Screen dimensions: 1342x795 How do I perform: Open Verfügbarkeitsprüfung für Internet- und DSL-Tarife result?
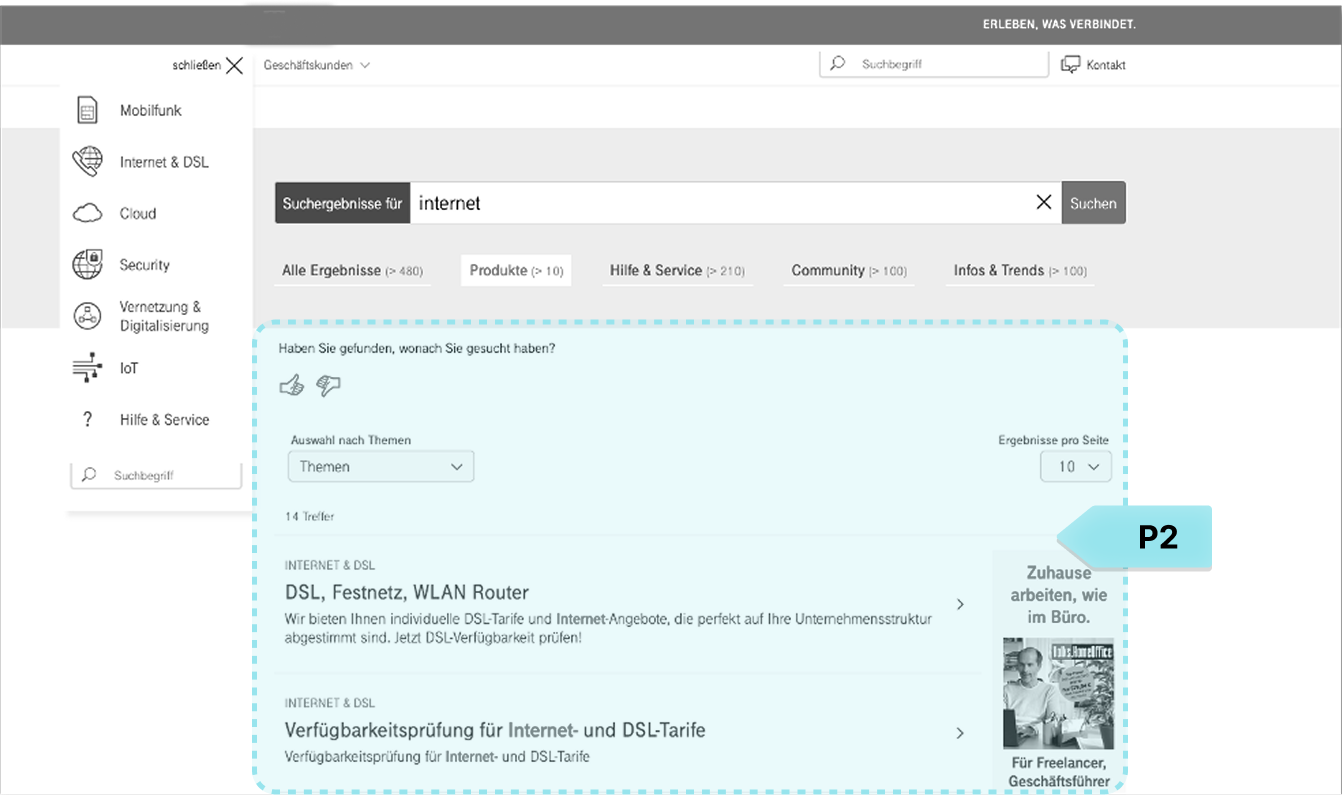[x=495, y=730]
